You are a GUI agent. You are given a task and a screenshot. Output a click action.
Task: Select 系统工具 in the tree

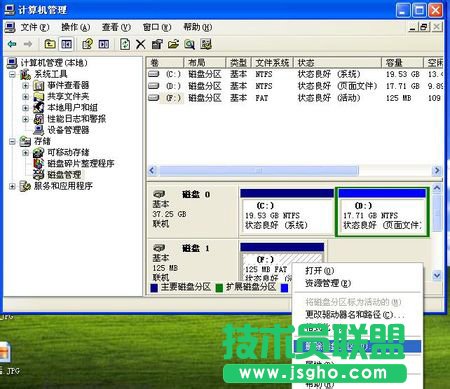click(x=51, y=74)
